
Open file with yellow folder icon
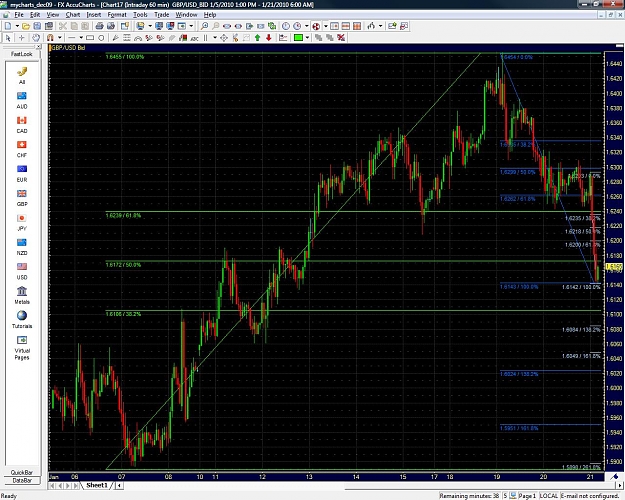(x=26, y=26)
